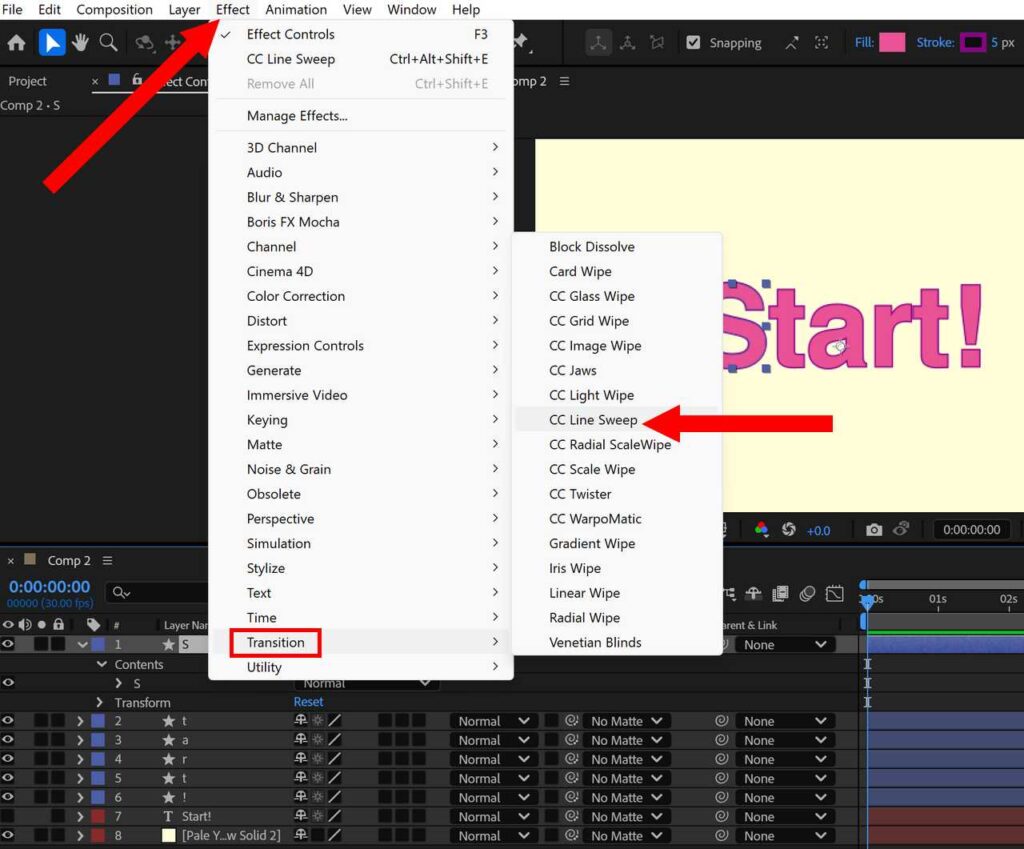This screenshot has width=1024, height=849.
Task: Open the Animation menu
Action: 296,10
